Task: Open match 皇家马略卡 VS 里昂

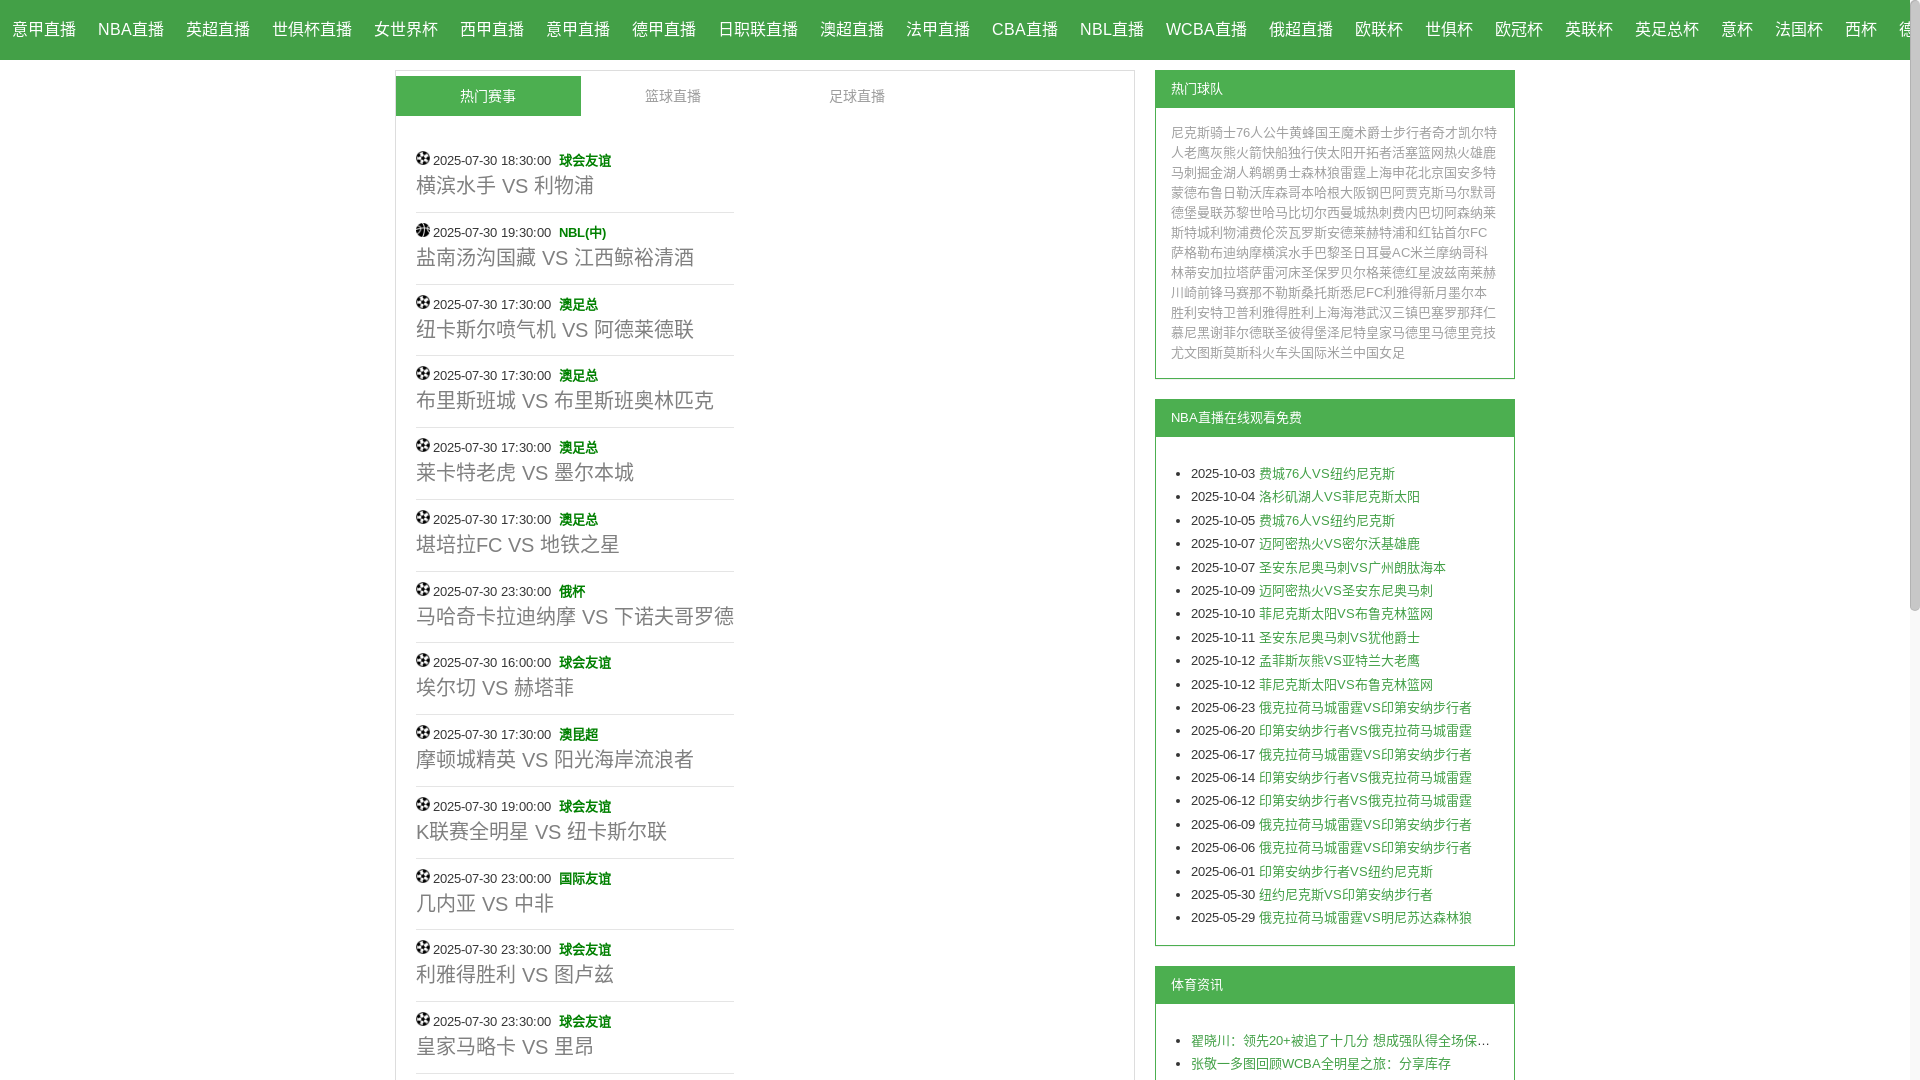Action: pos(505,1047)
